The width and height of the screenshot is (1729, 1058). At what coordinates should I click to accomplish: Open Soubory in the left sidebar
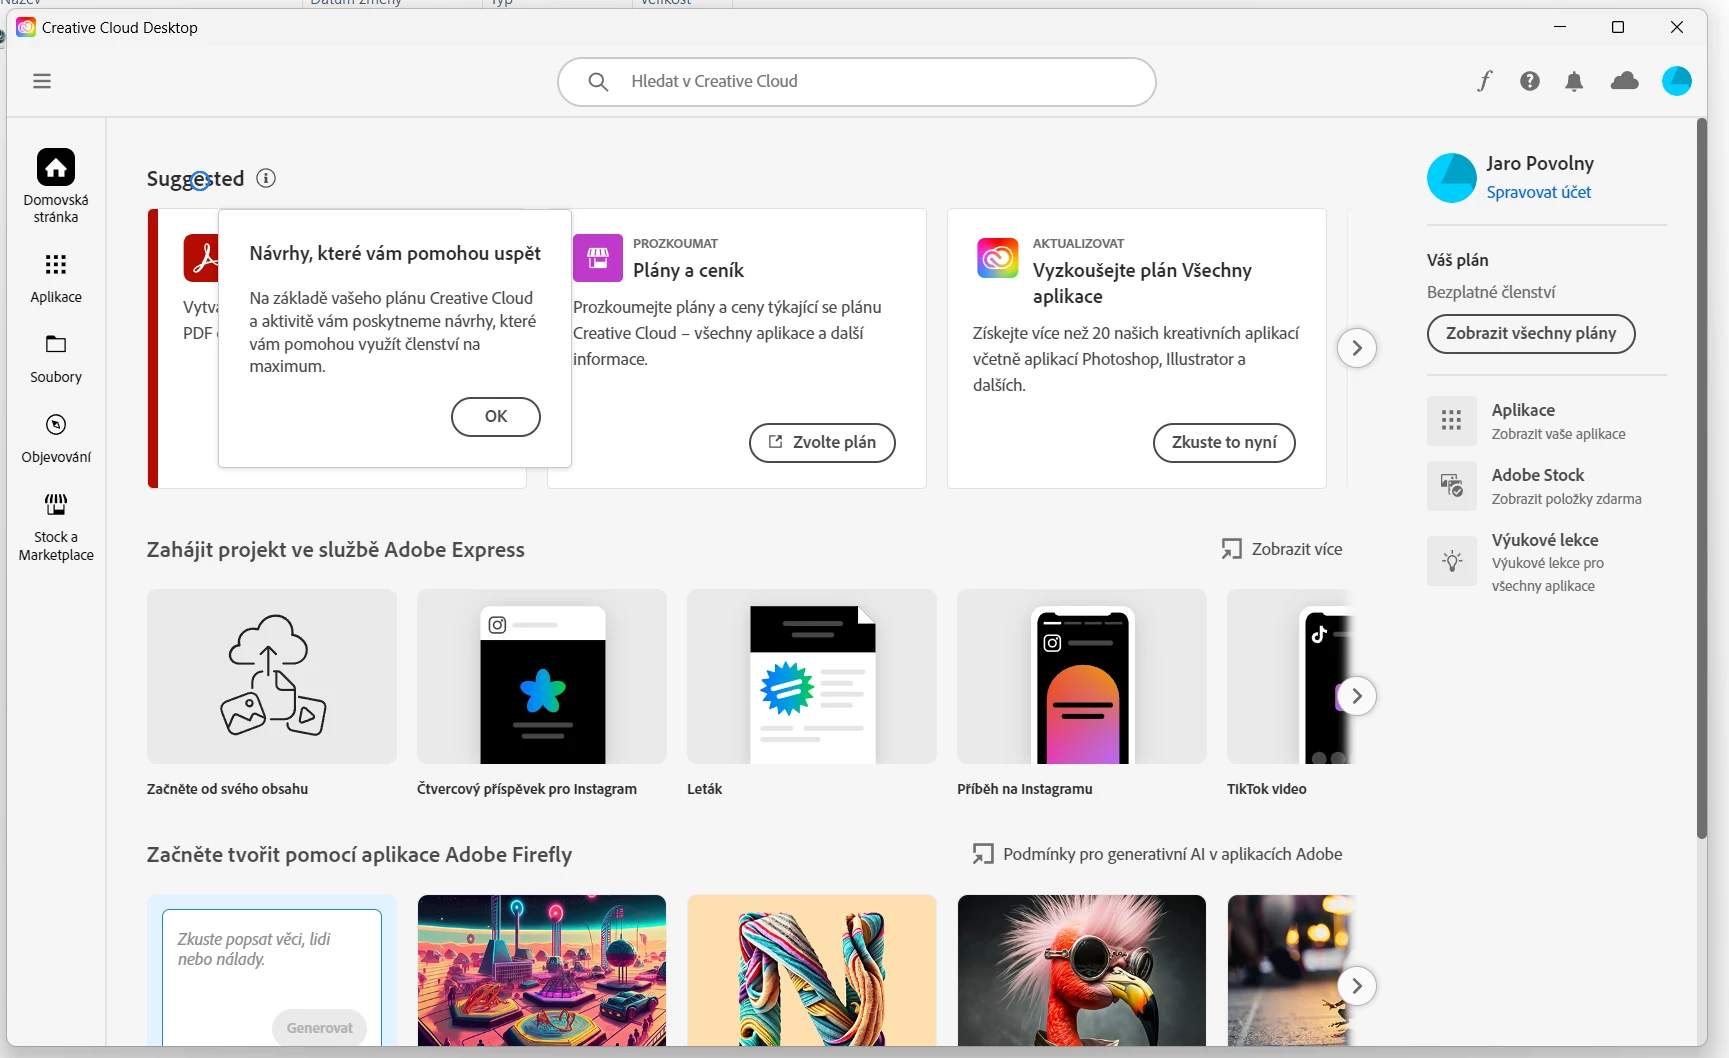pyautogui.click(x=56, y=359)
